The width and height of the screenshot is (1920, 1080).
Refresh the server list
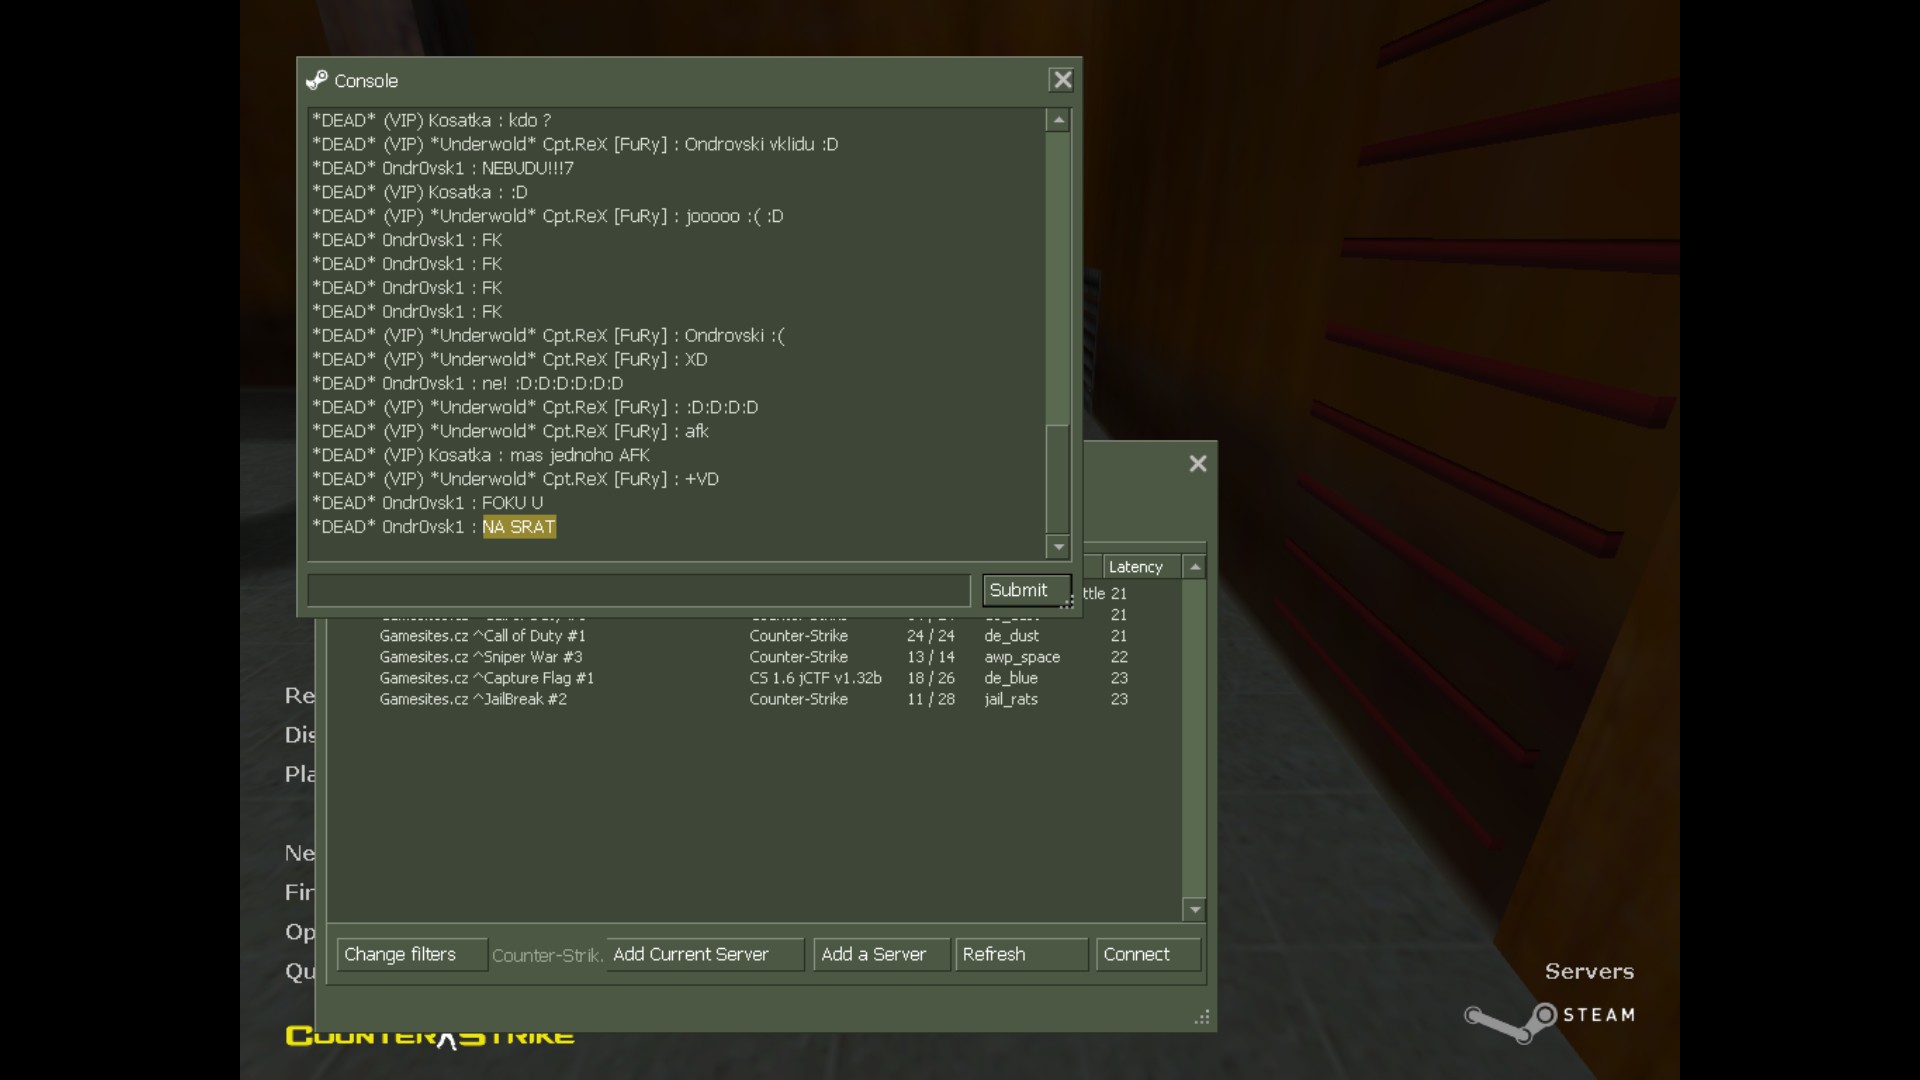pyautogui.click(x=1021, y=954)
